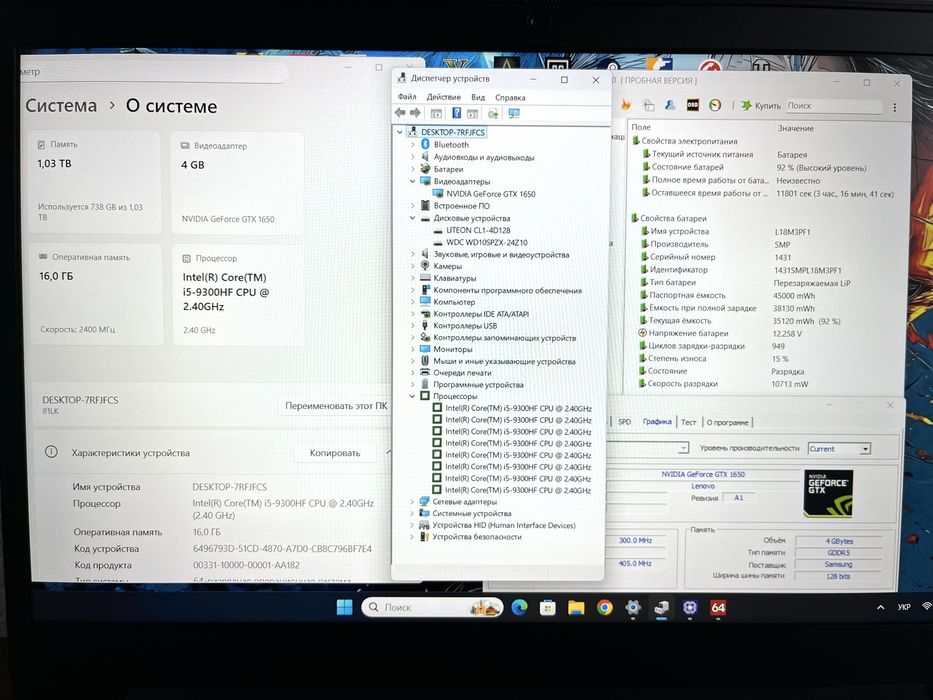The image size is (933, 700).
Task: Click the taskbar Поиск search box
Action: (x=432, y=607)
